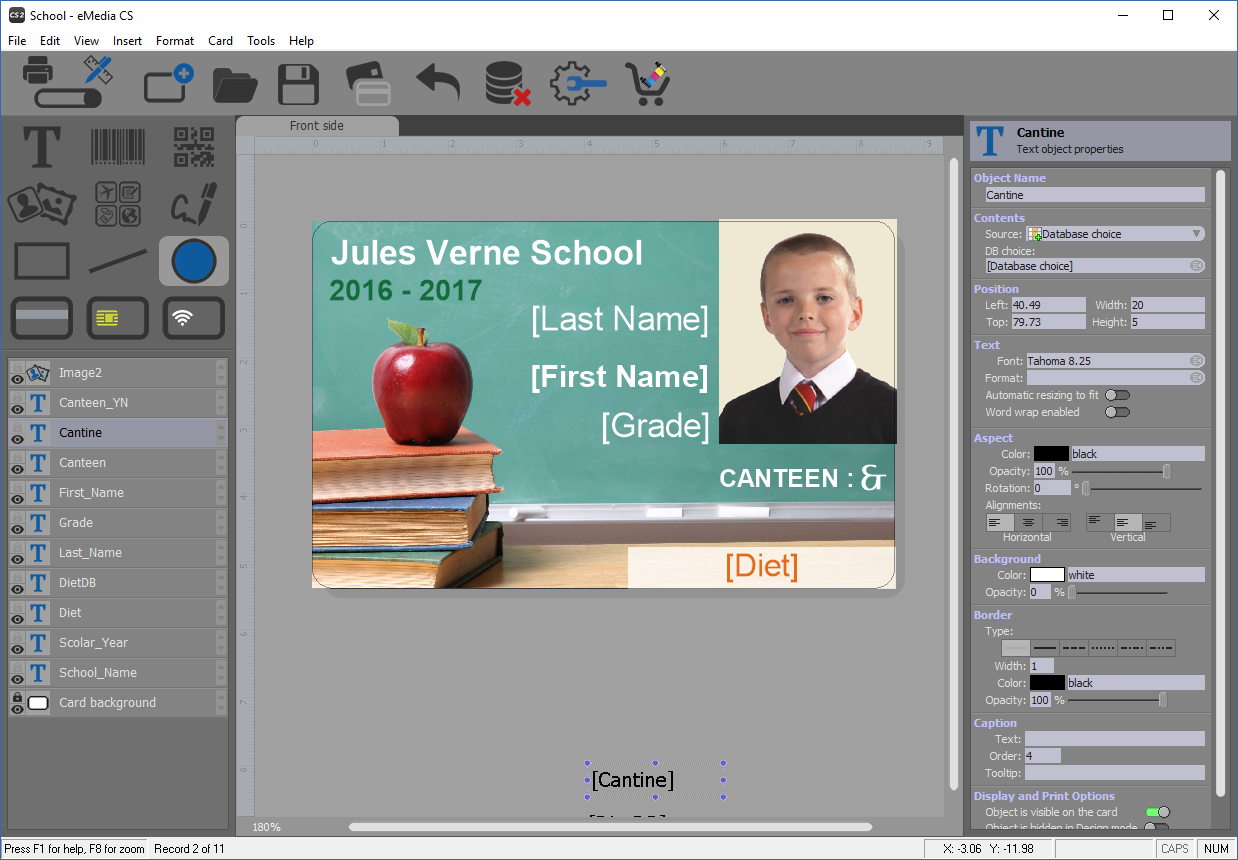1238x860 pixels.
Task: Switch to the Front side tab
Action: pyautogui.click(x=317, y=126)
